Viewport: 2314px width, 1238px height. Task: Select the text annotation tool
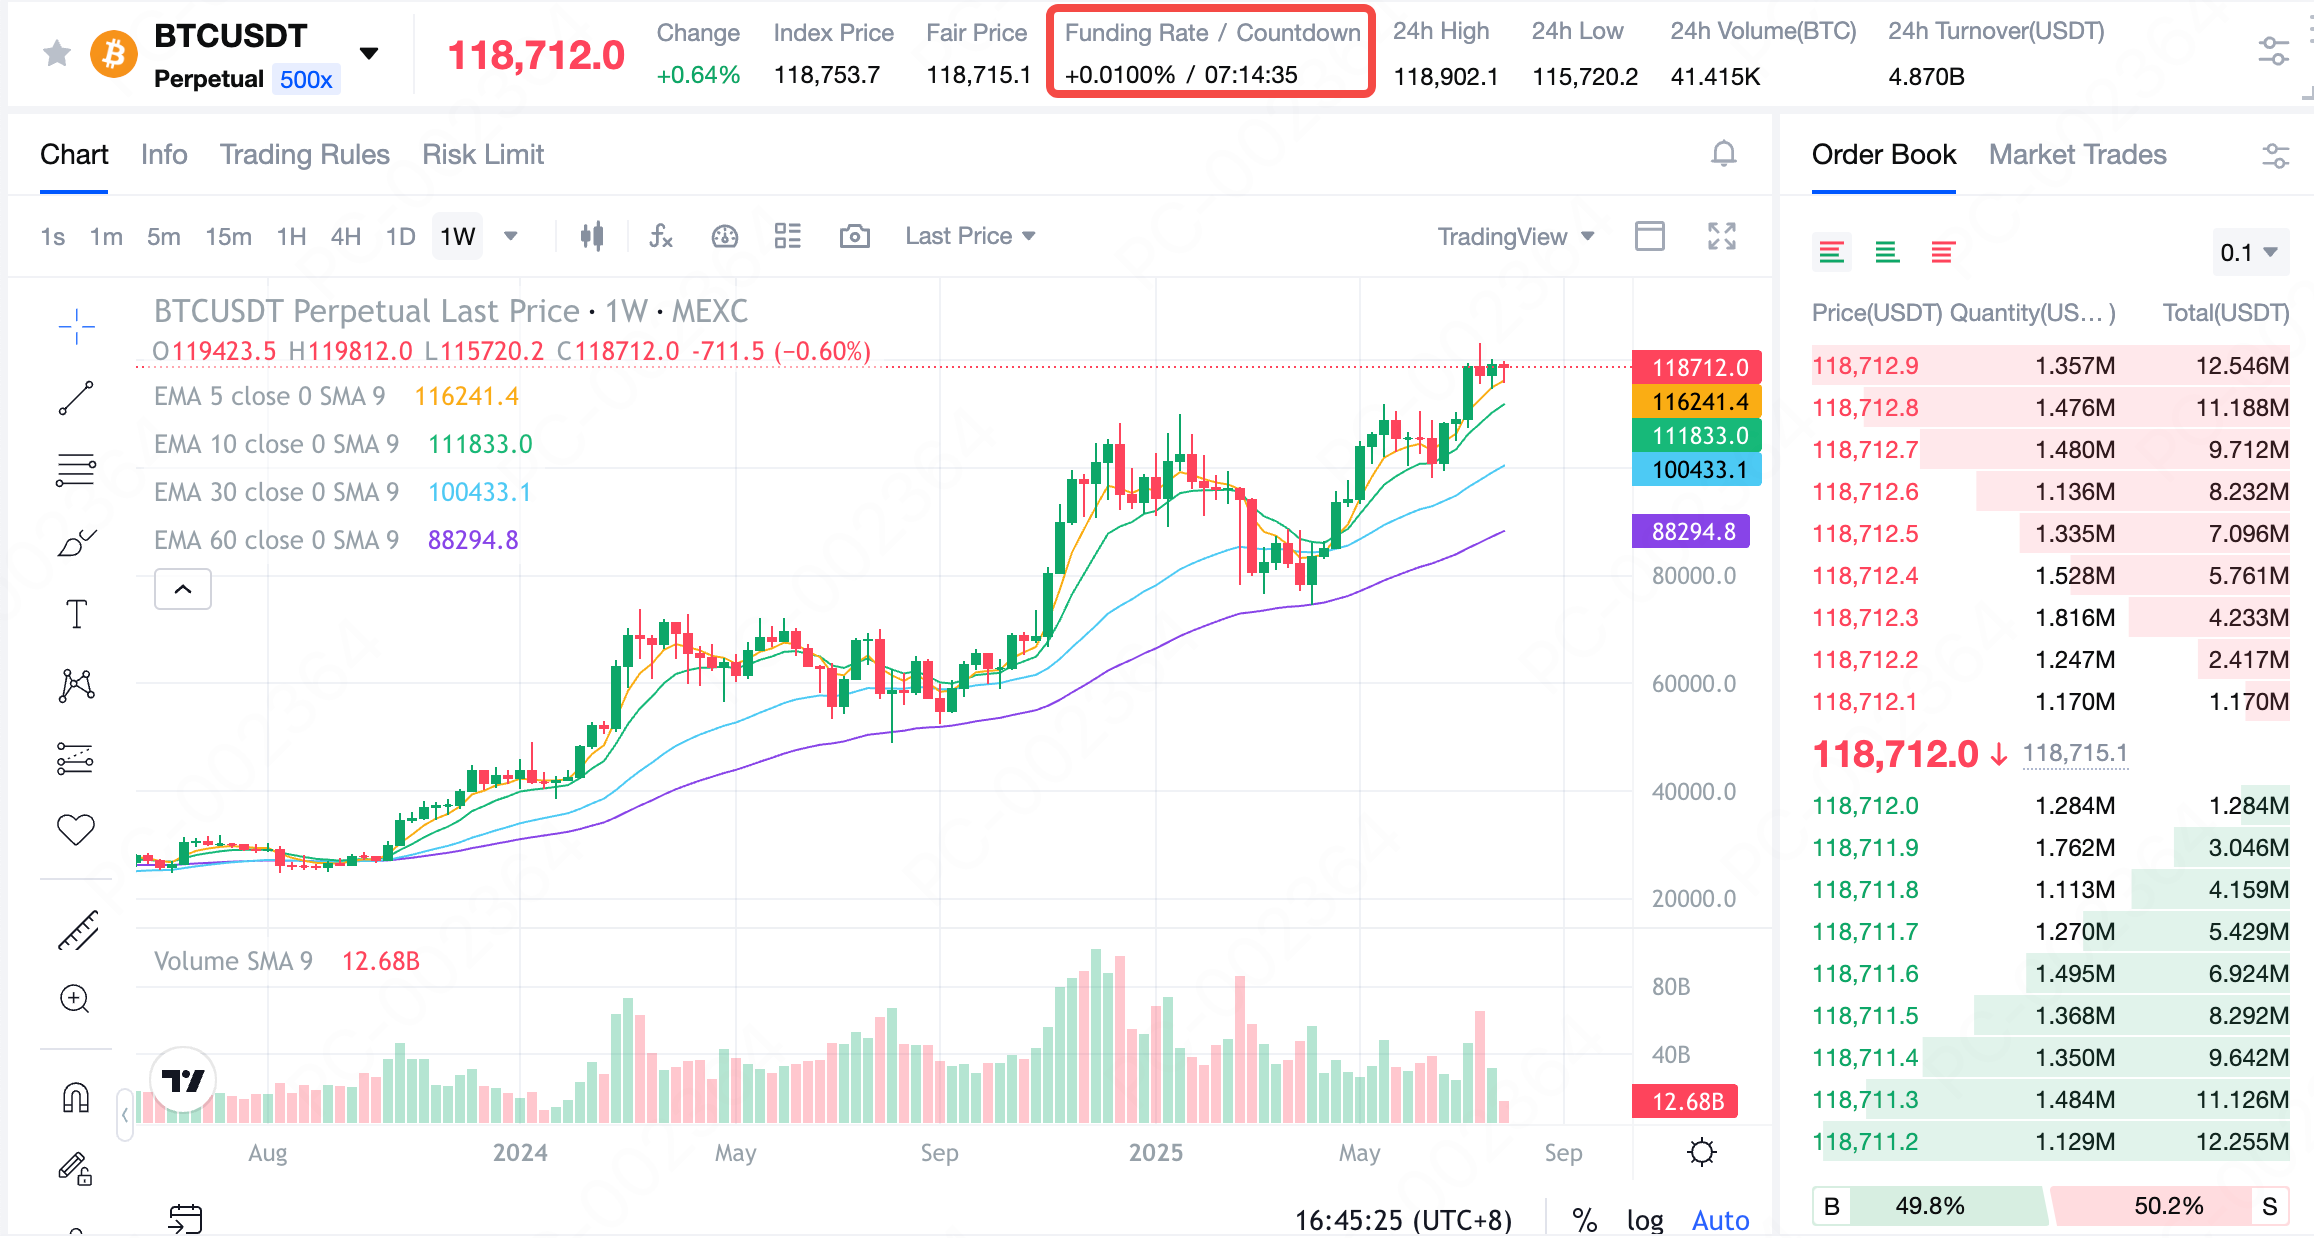coord(76,613)
